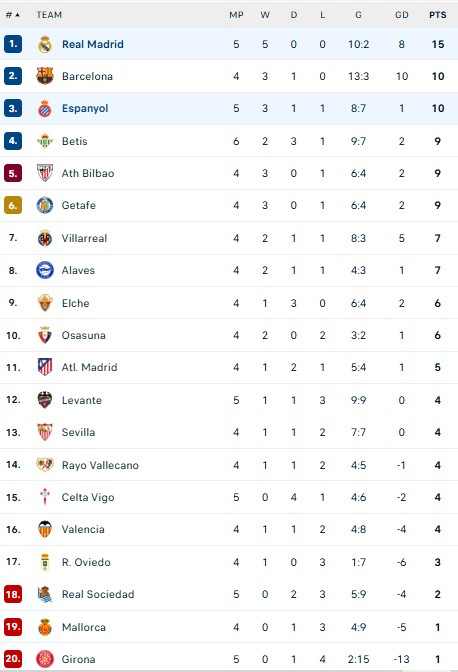Click the MP column header
Viewport: 458px width, 672px height.
click(x=236, y=15)
